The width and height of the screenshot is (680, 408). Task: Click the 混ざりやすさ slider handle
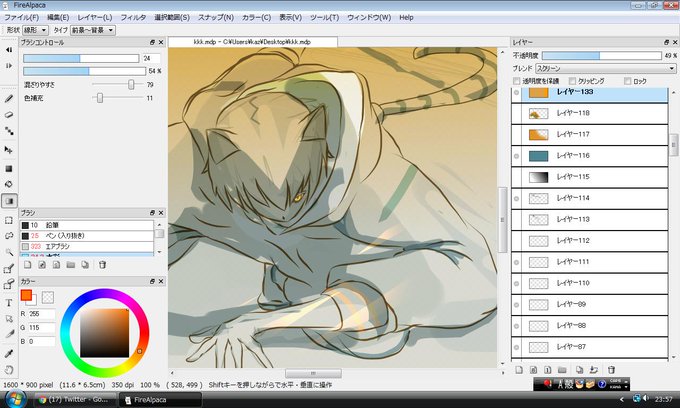(x=131, y=85)
